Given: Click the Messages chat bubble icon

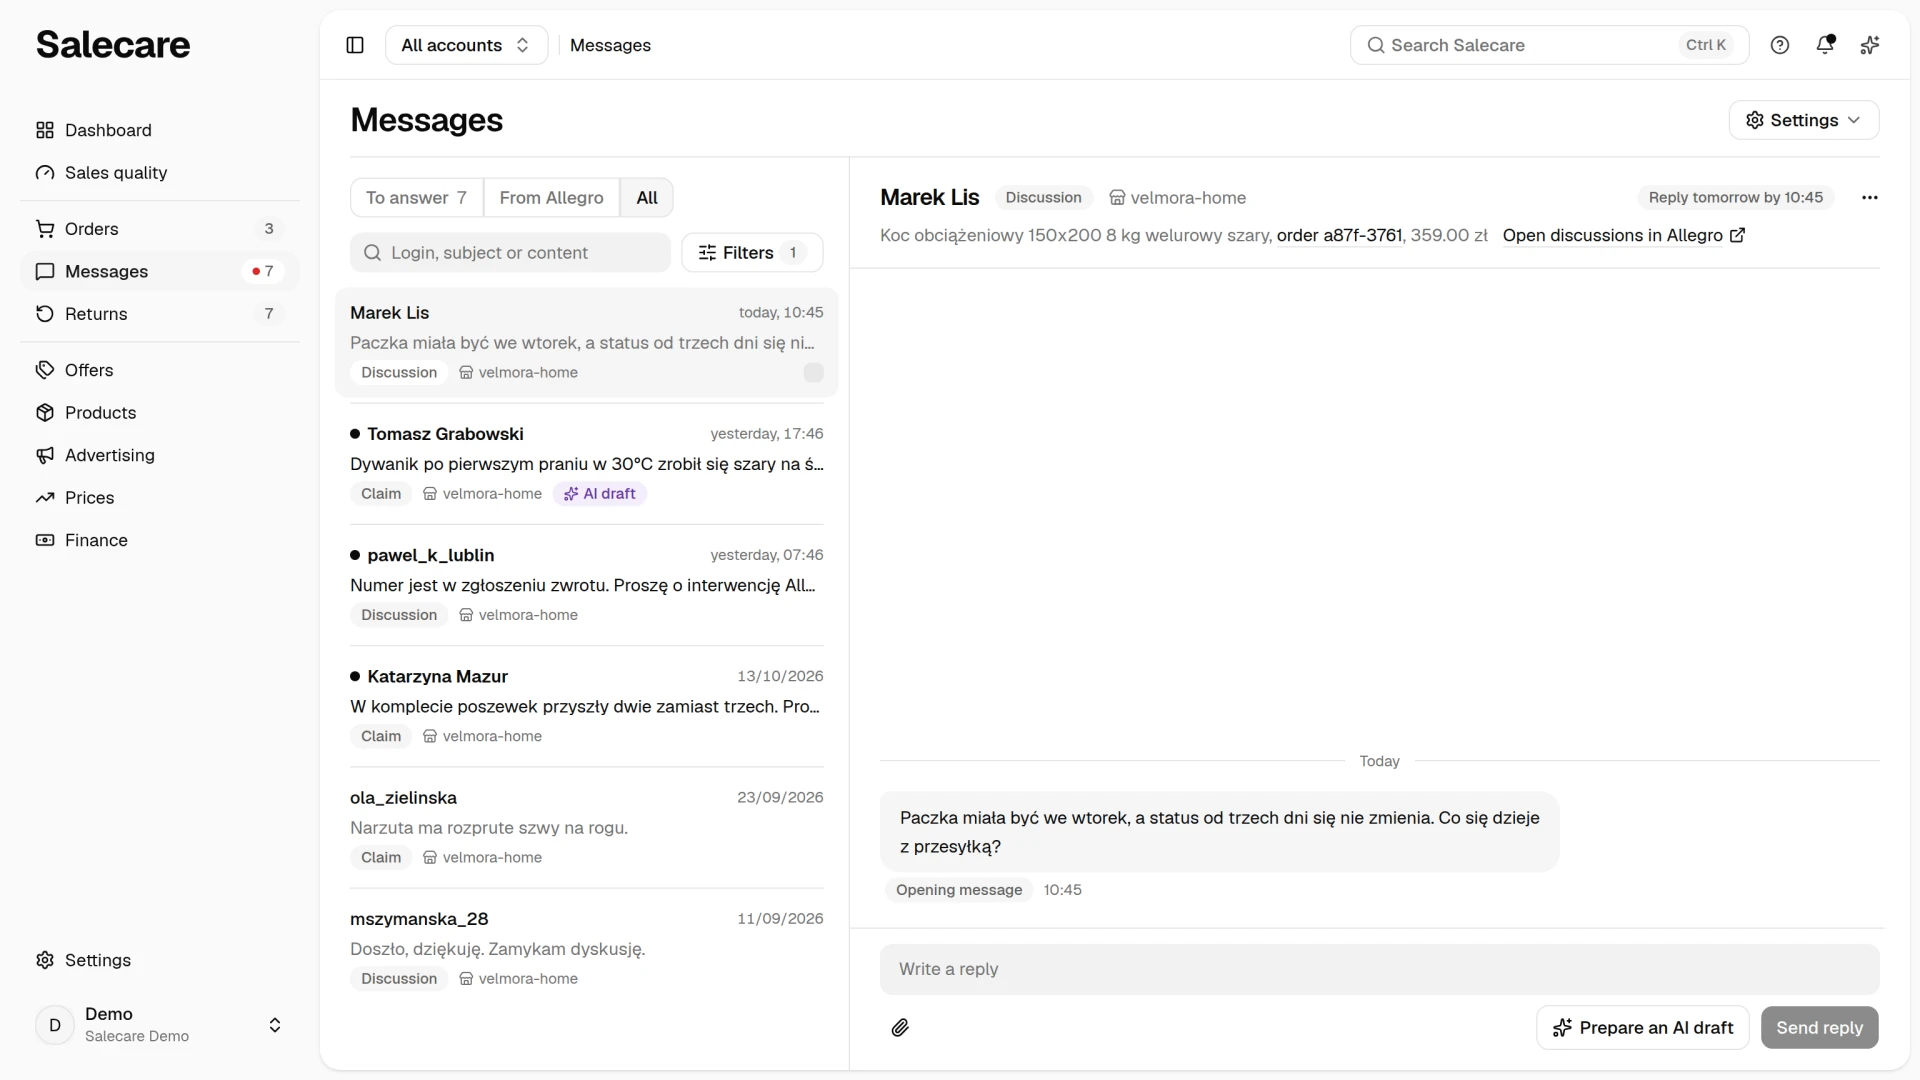Looking at the screenshot, I should point(45,272).
